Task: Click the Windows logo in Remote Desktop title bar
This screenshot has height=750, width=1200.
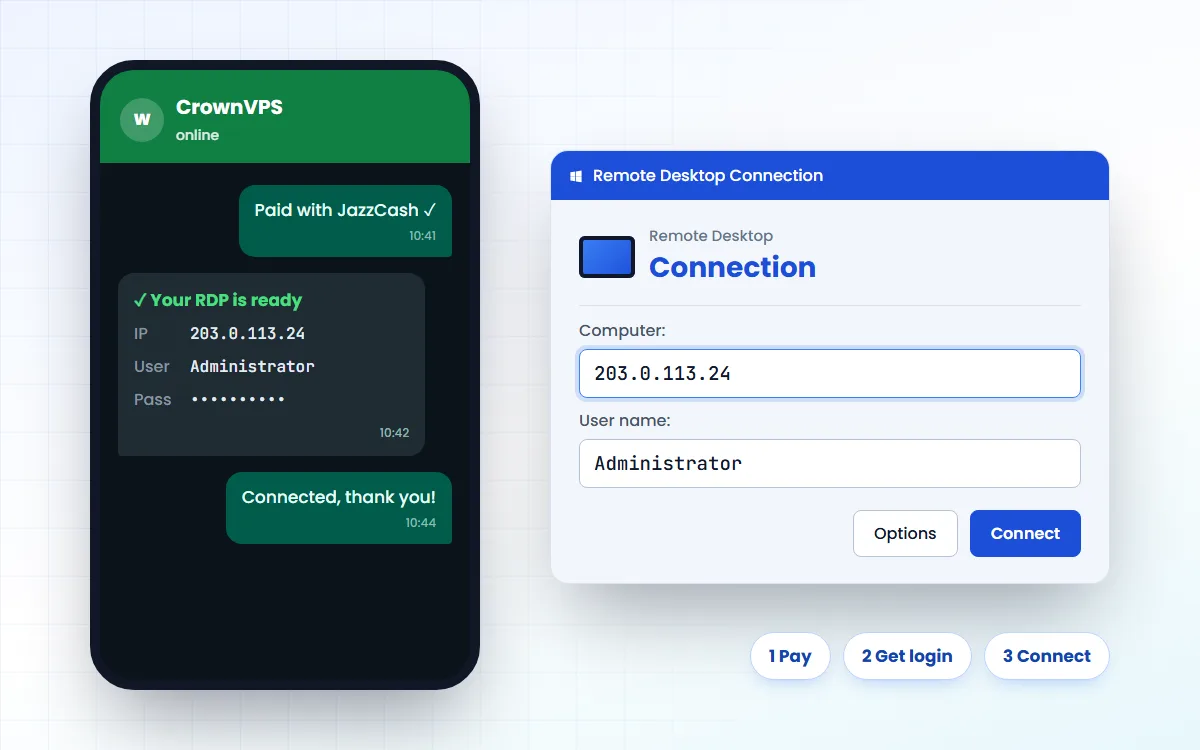Action: click(576, 176)
